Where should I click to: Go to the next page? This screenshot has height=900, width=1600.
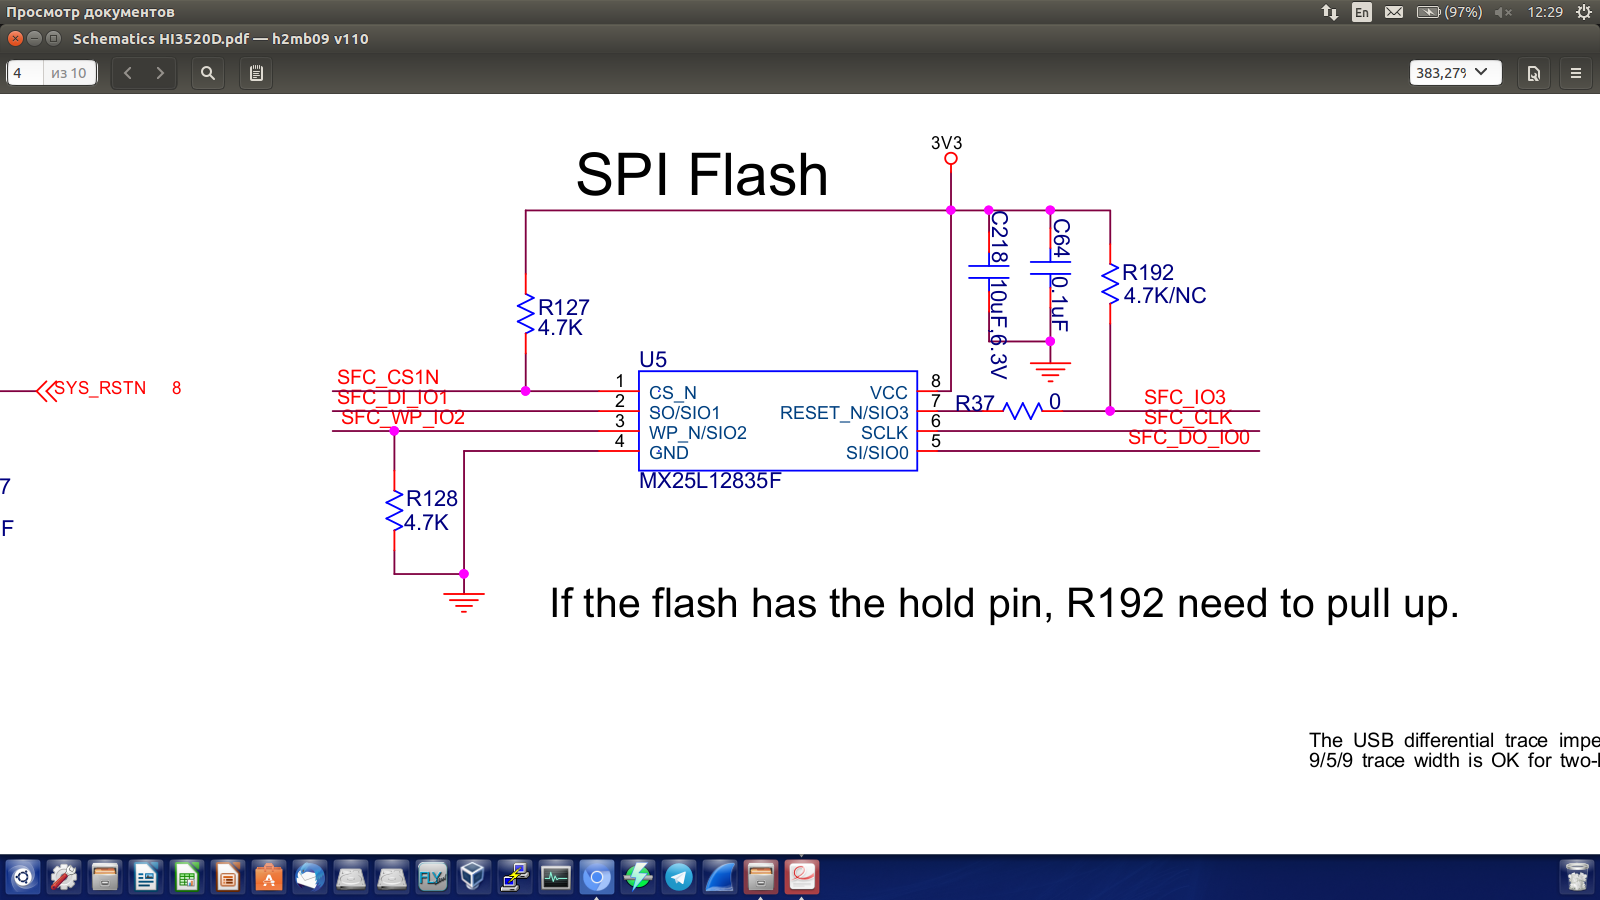point(160,73)
